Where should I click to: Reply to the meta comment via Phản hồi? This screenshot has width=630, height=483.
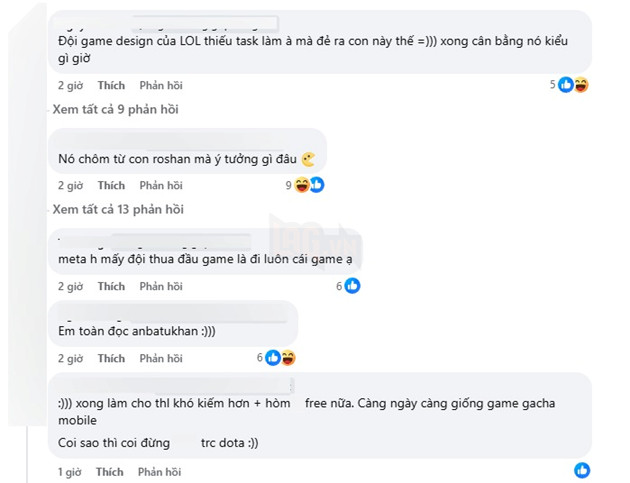point(161,286)
